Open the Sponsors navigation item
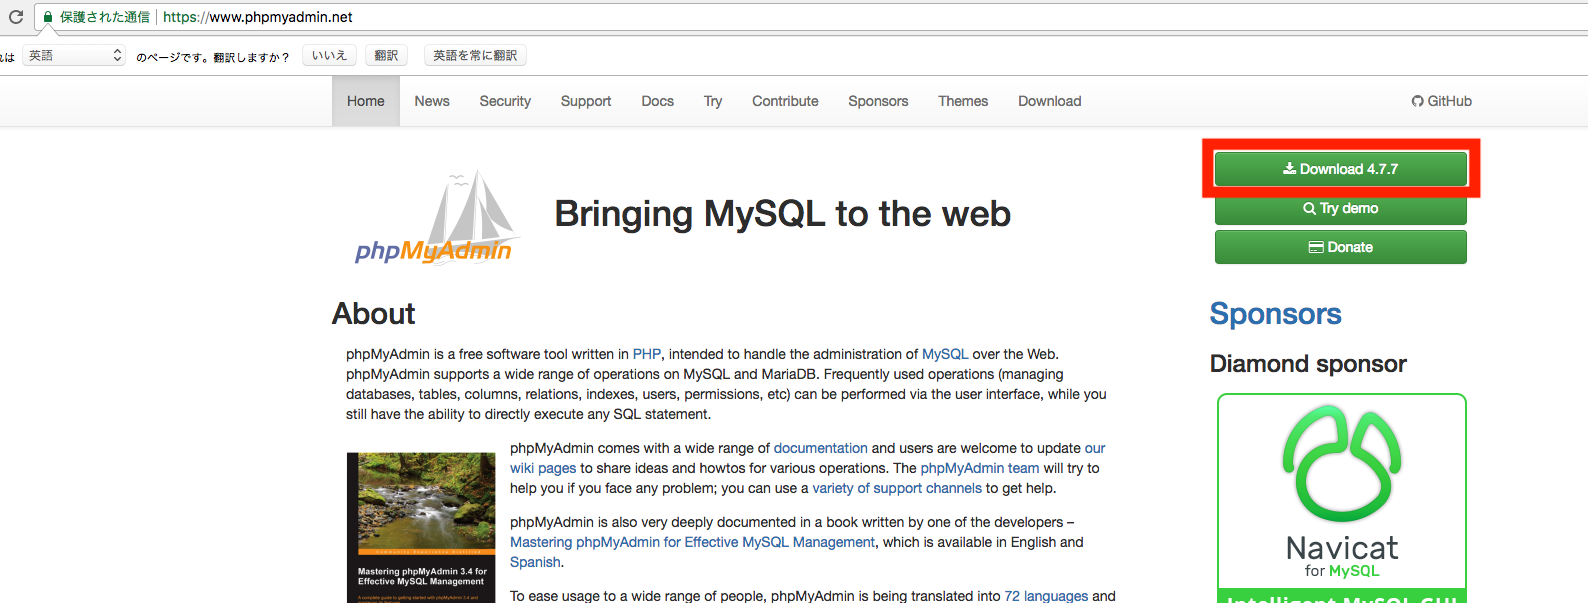This screenshot has height=603, width=1588. pos(878,101)
